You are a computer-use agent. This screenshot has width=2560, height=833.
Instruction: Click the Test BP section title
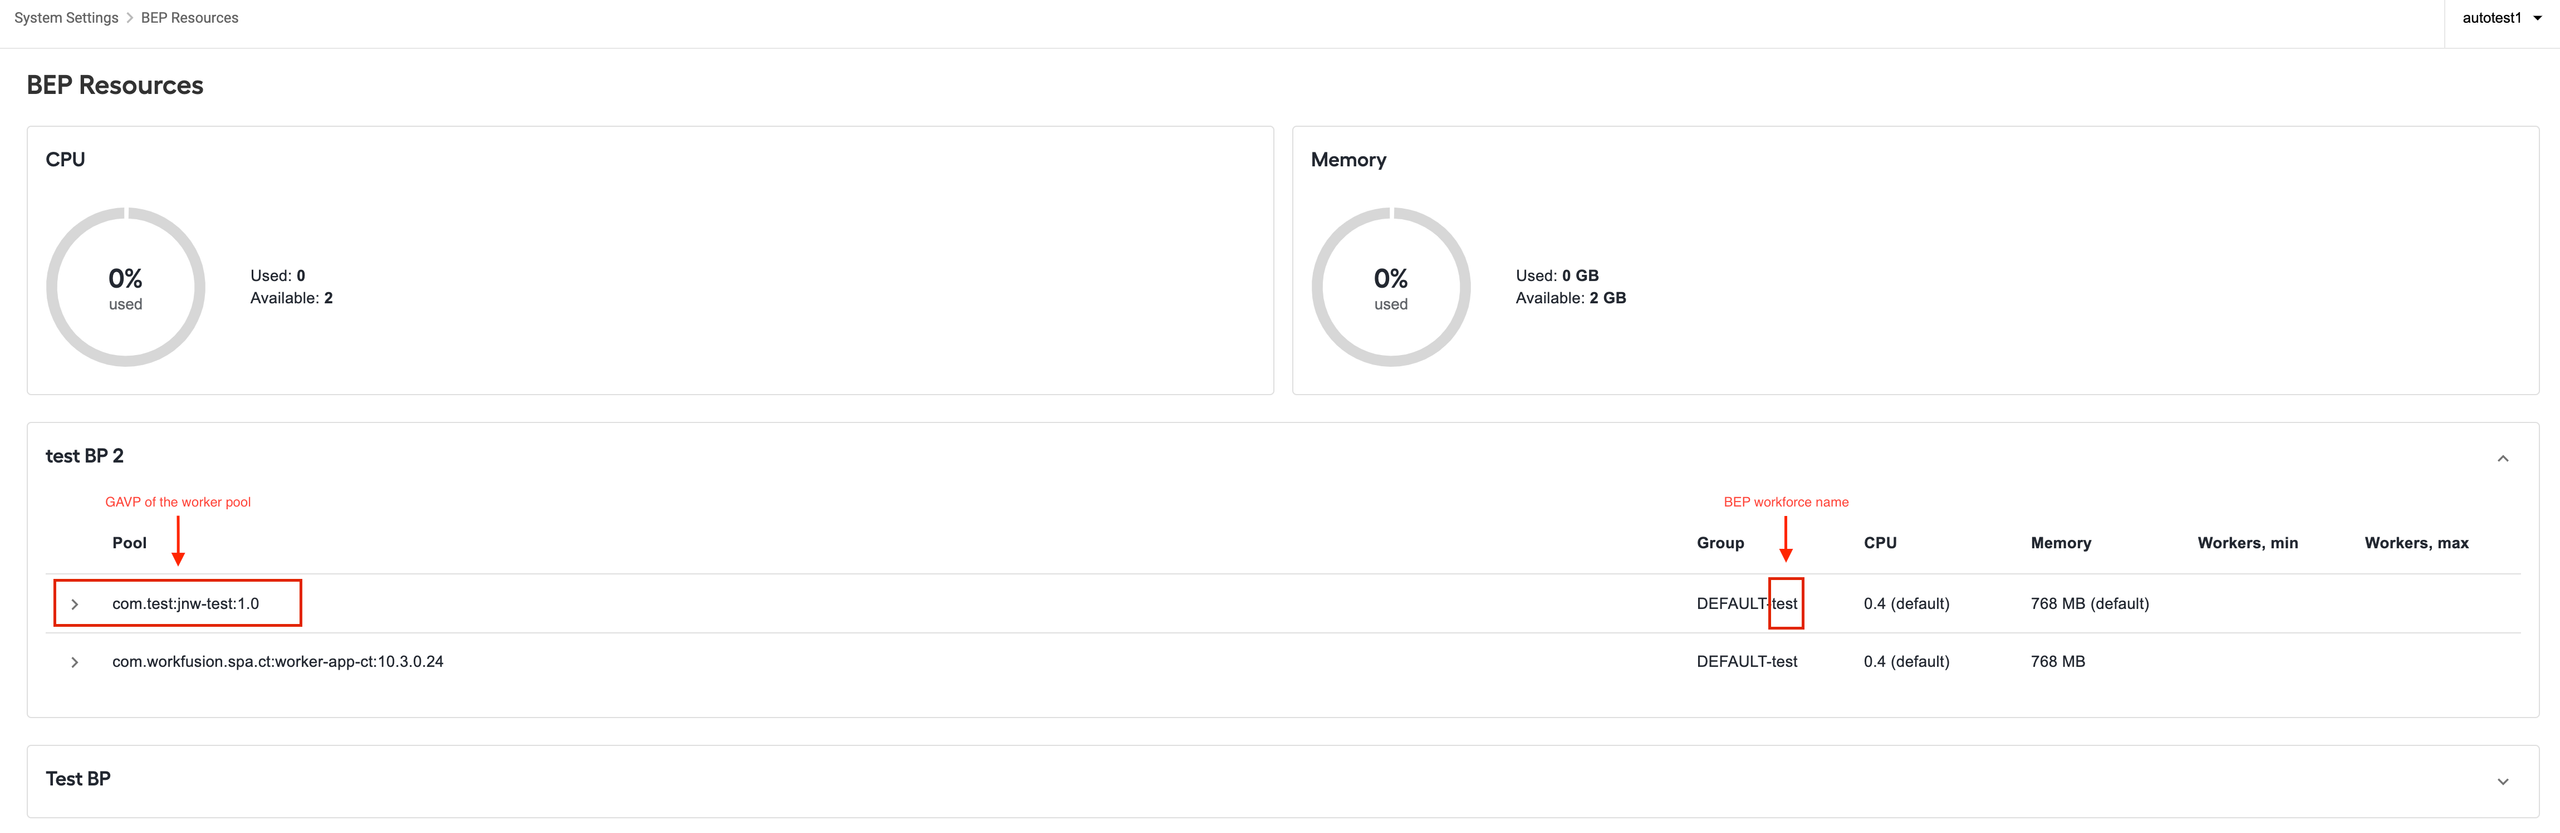click(x=78, y=779)
